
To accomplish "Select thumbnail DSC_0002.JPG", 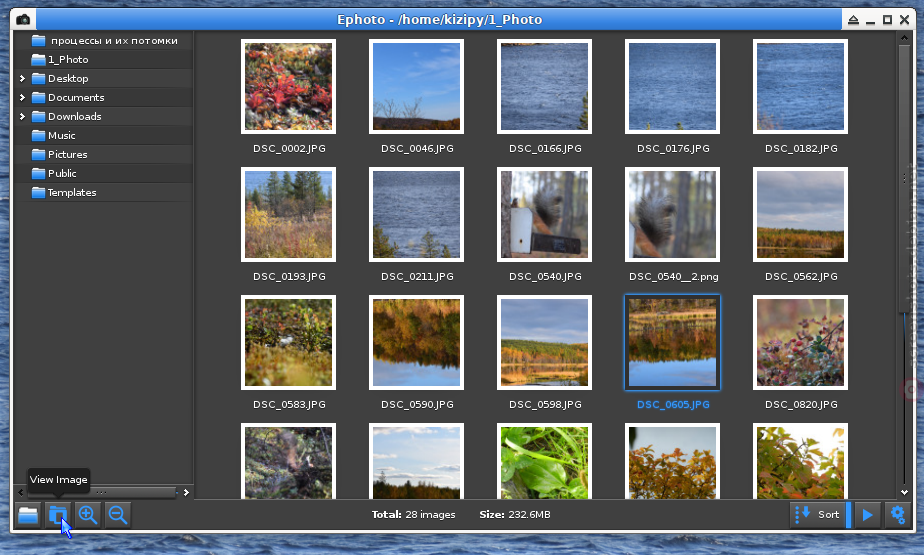I will (x=288, y=86).
